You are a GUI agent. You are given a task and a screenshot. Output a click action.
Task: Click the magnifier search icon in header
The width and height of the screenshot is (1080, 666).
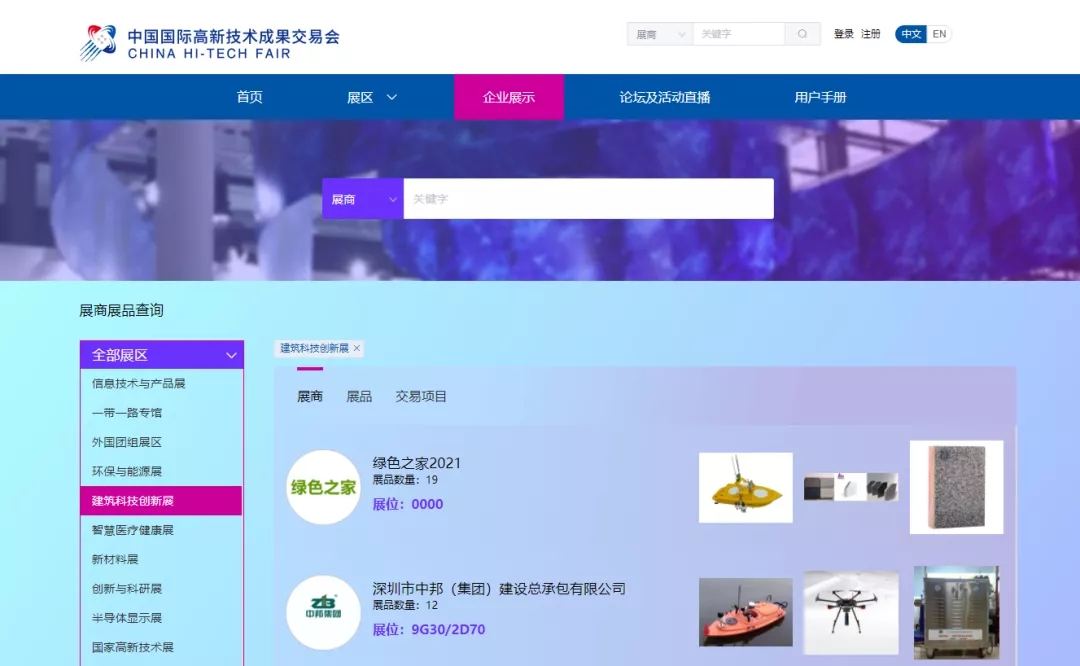pyautogui.click(x=802, y=34)
